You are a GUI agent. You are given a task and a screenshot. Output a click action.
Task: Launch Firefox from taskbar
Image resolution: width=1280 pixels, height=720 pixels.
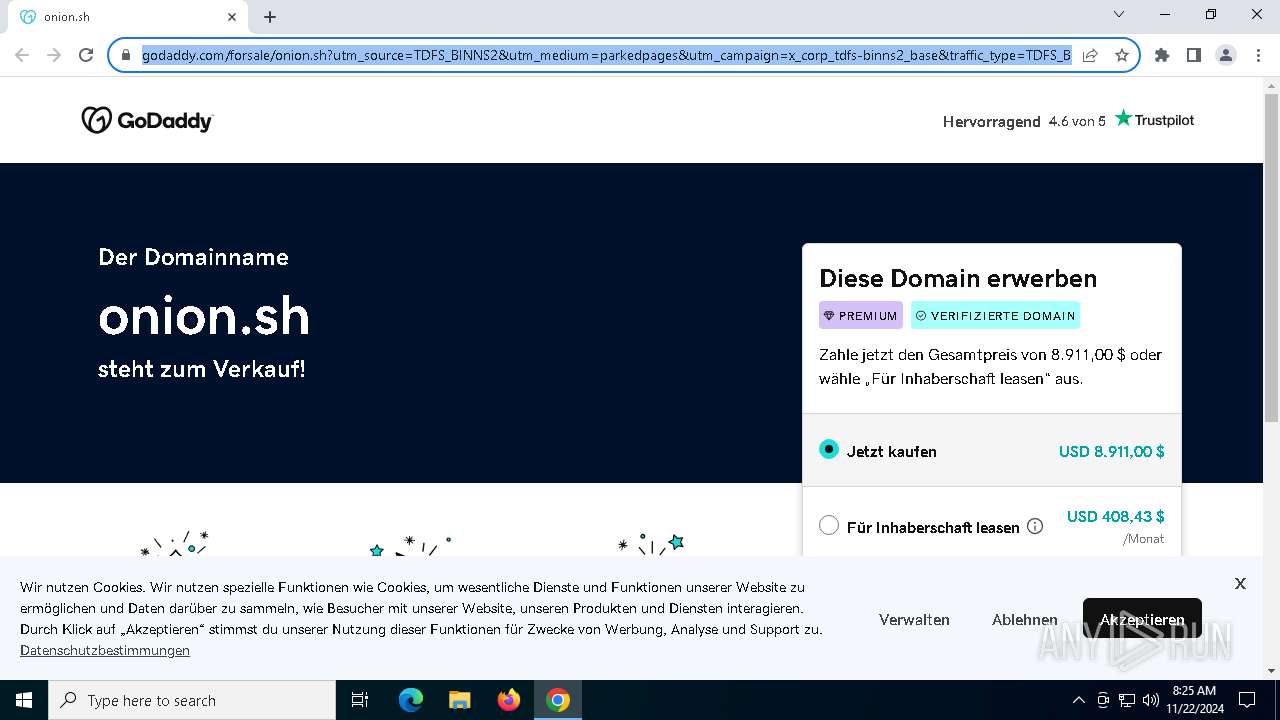coord(509,700)
